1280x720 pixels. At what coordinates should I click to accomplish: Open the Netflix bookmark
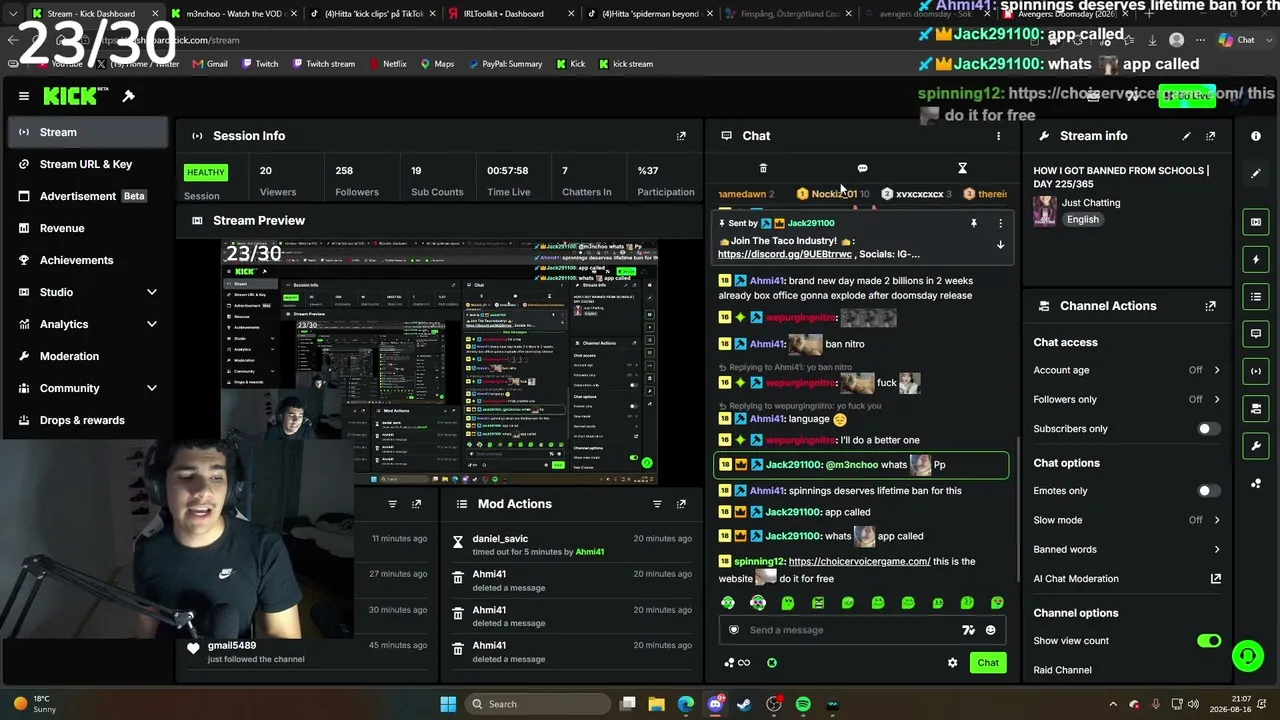coord(387,64)
